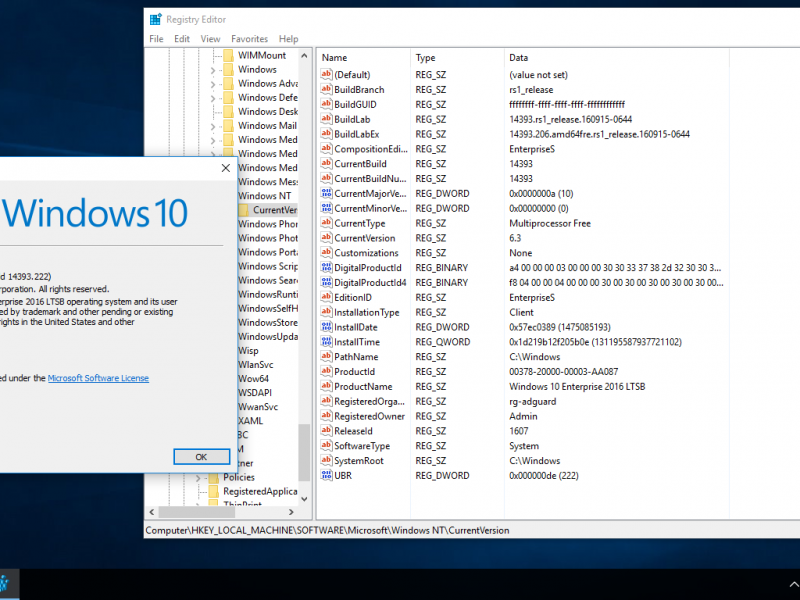Select the Customizations value name
The width and height of the screenshot is (800, 600).
coord(366,253)
